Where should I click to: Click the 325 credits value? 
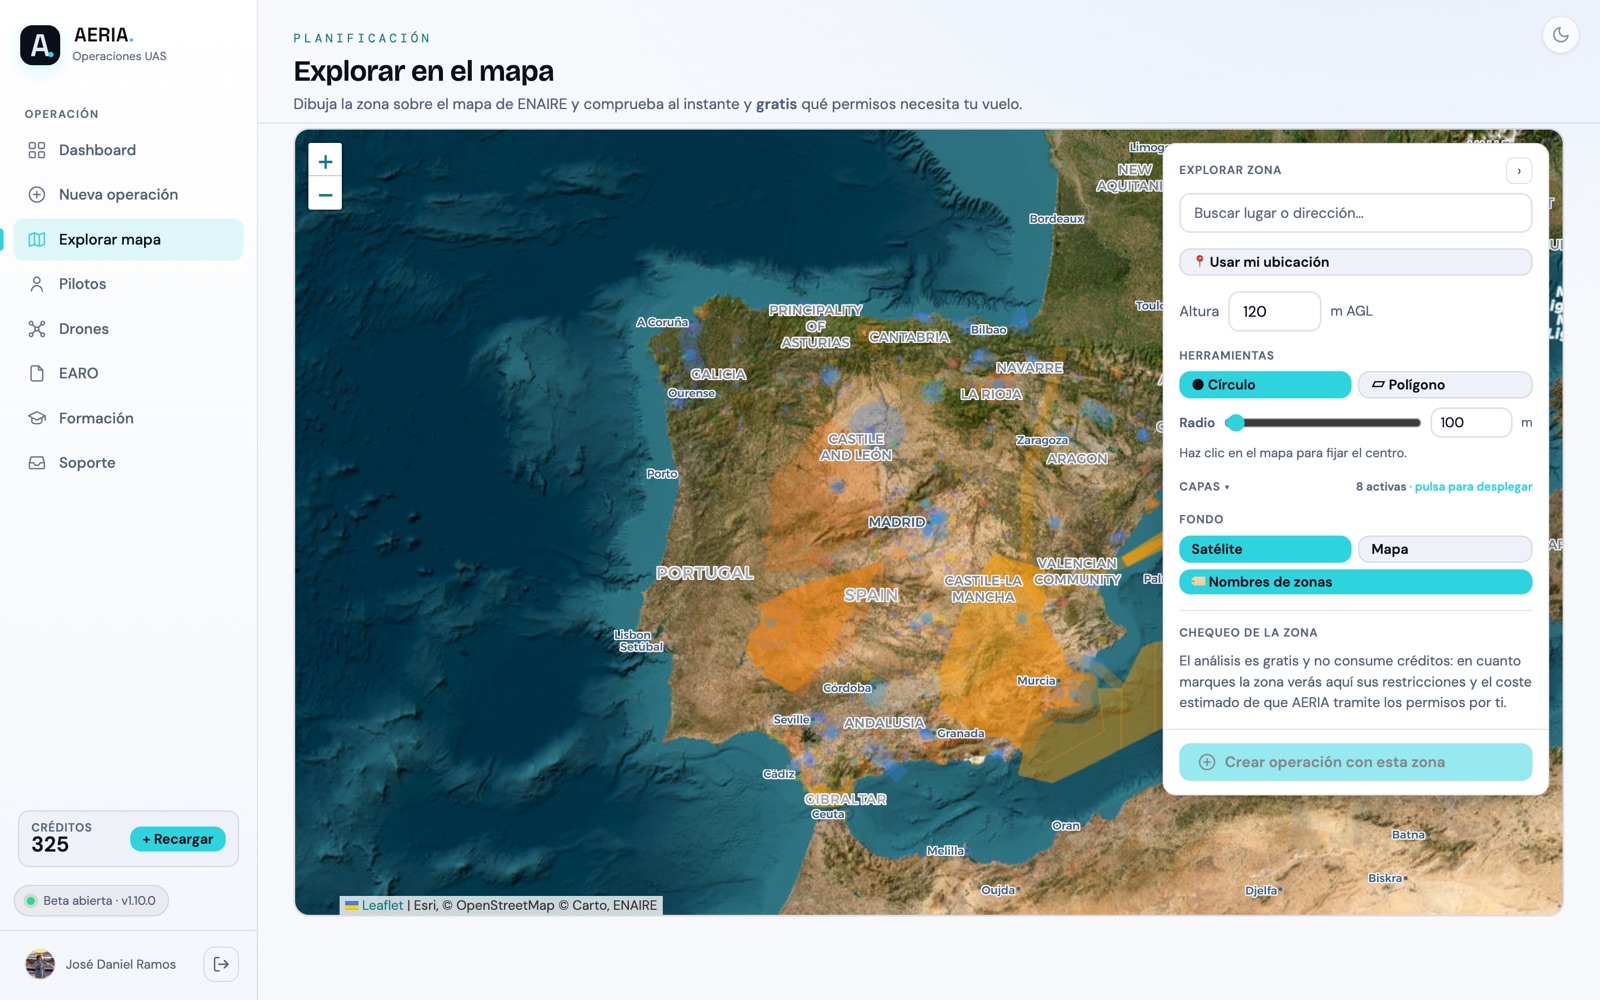point(50,845)
